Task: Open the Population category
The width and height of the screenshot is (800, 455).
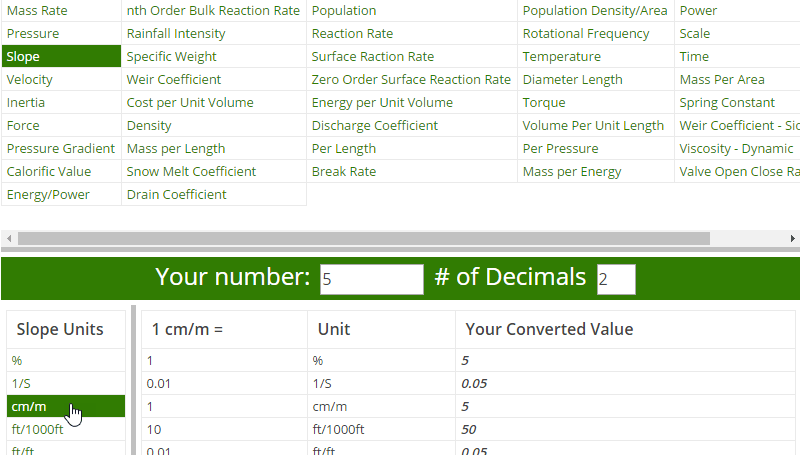Action: pyautogui.click(x=344, y=11)
